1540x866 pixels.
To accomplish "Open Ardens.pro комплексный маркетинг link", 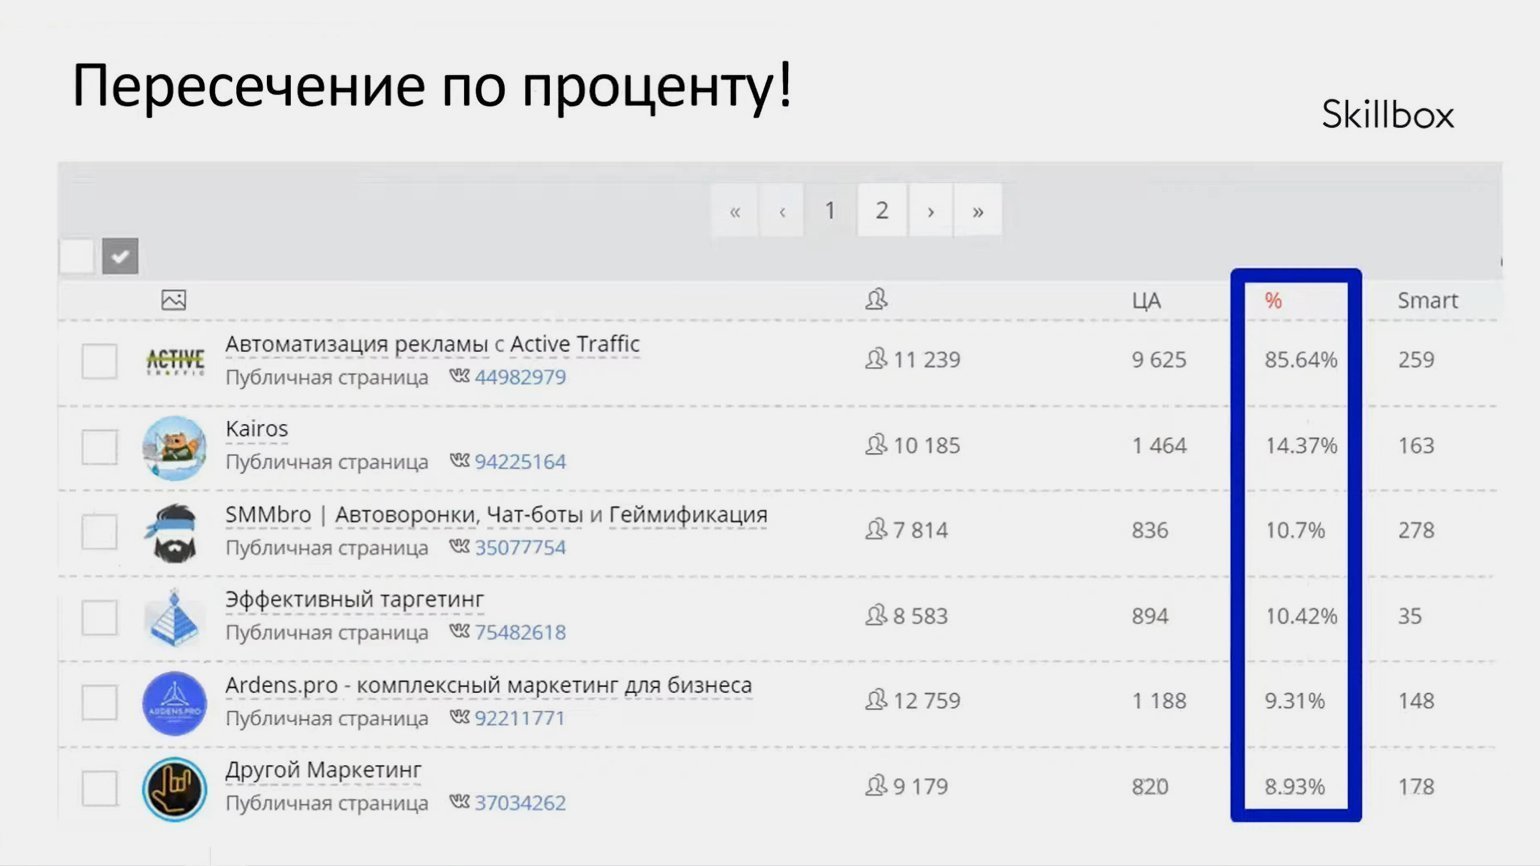I will (x=489, y=685).
